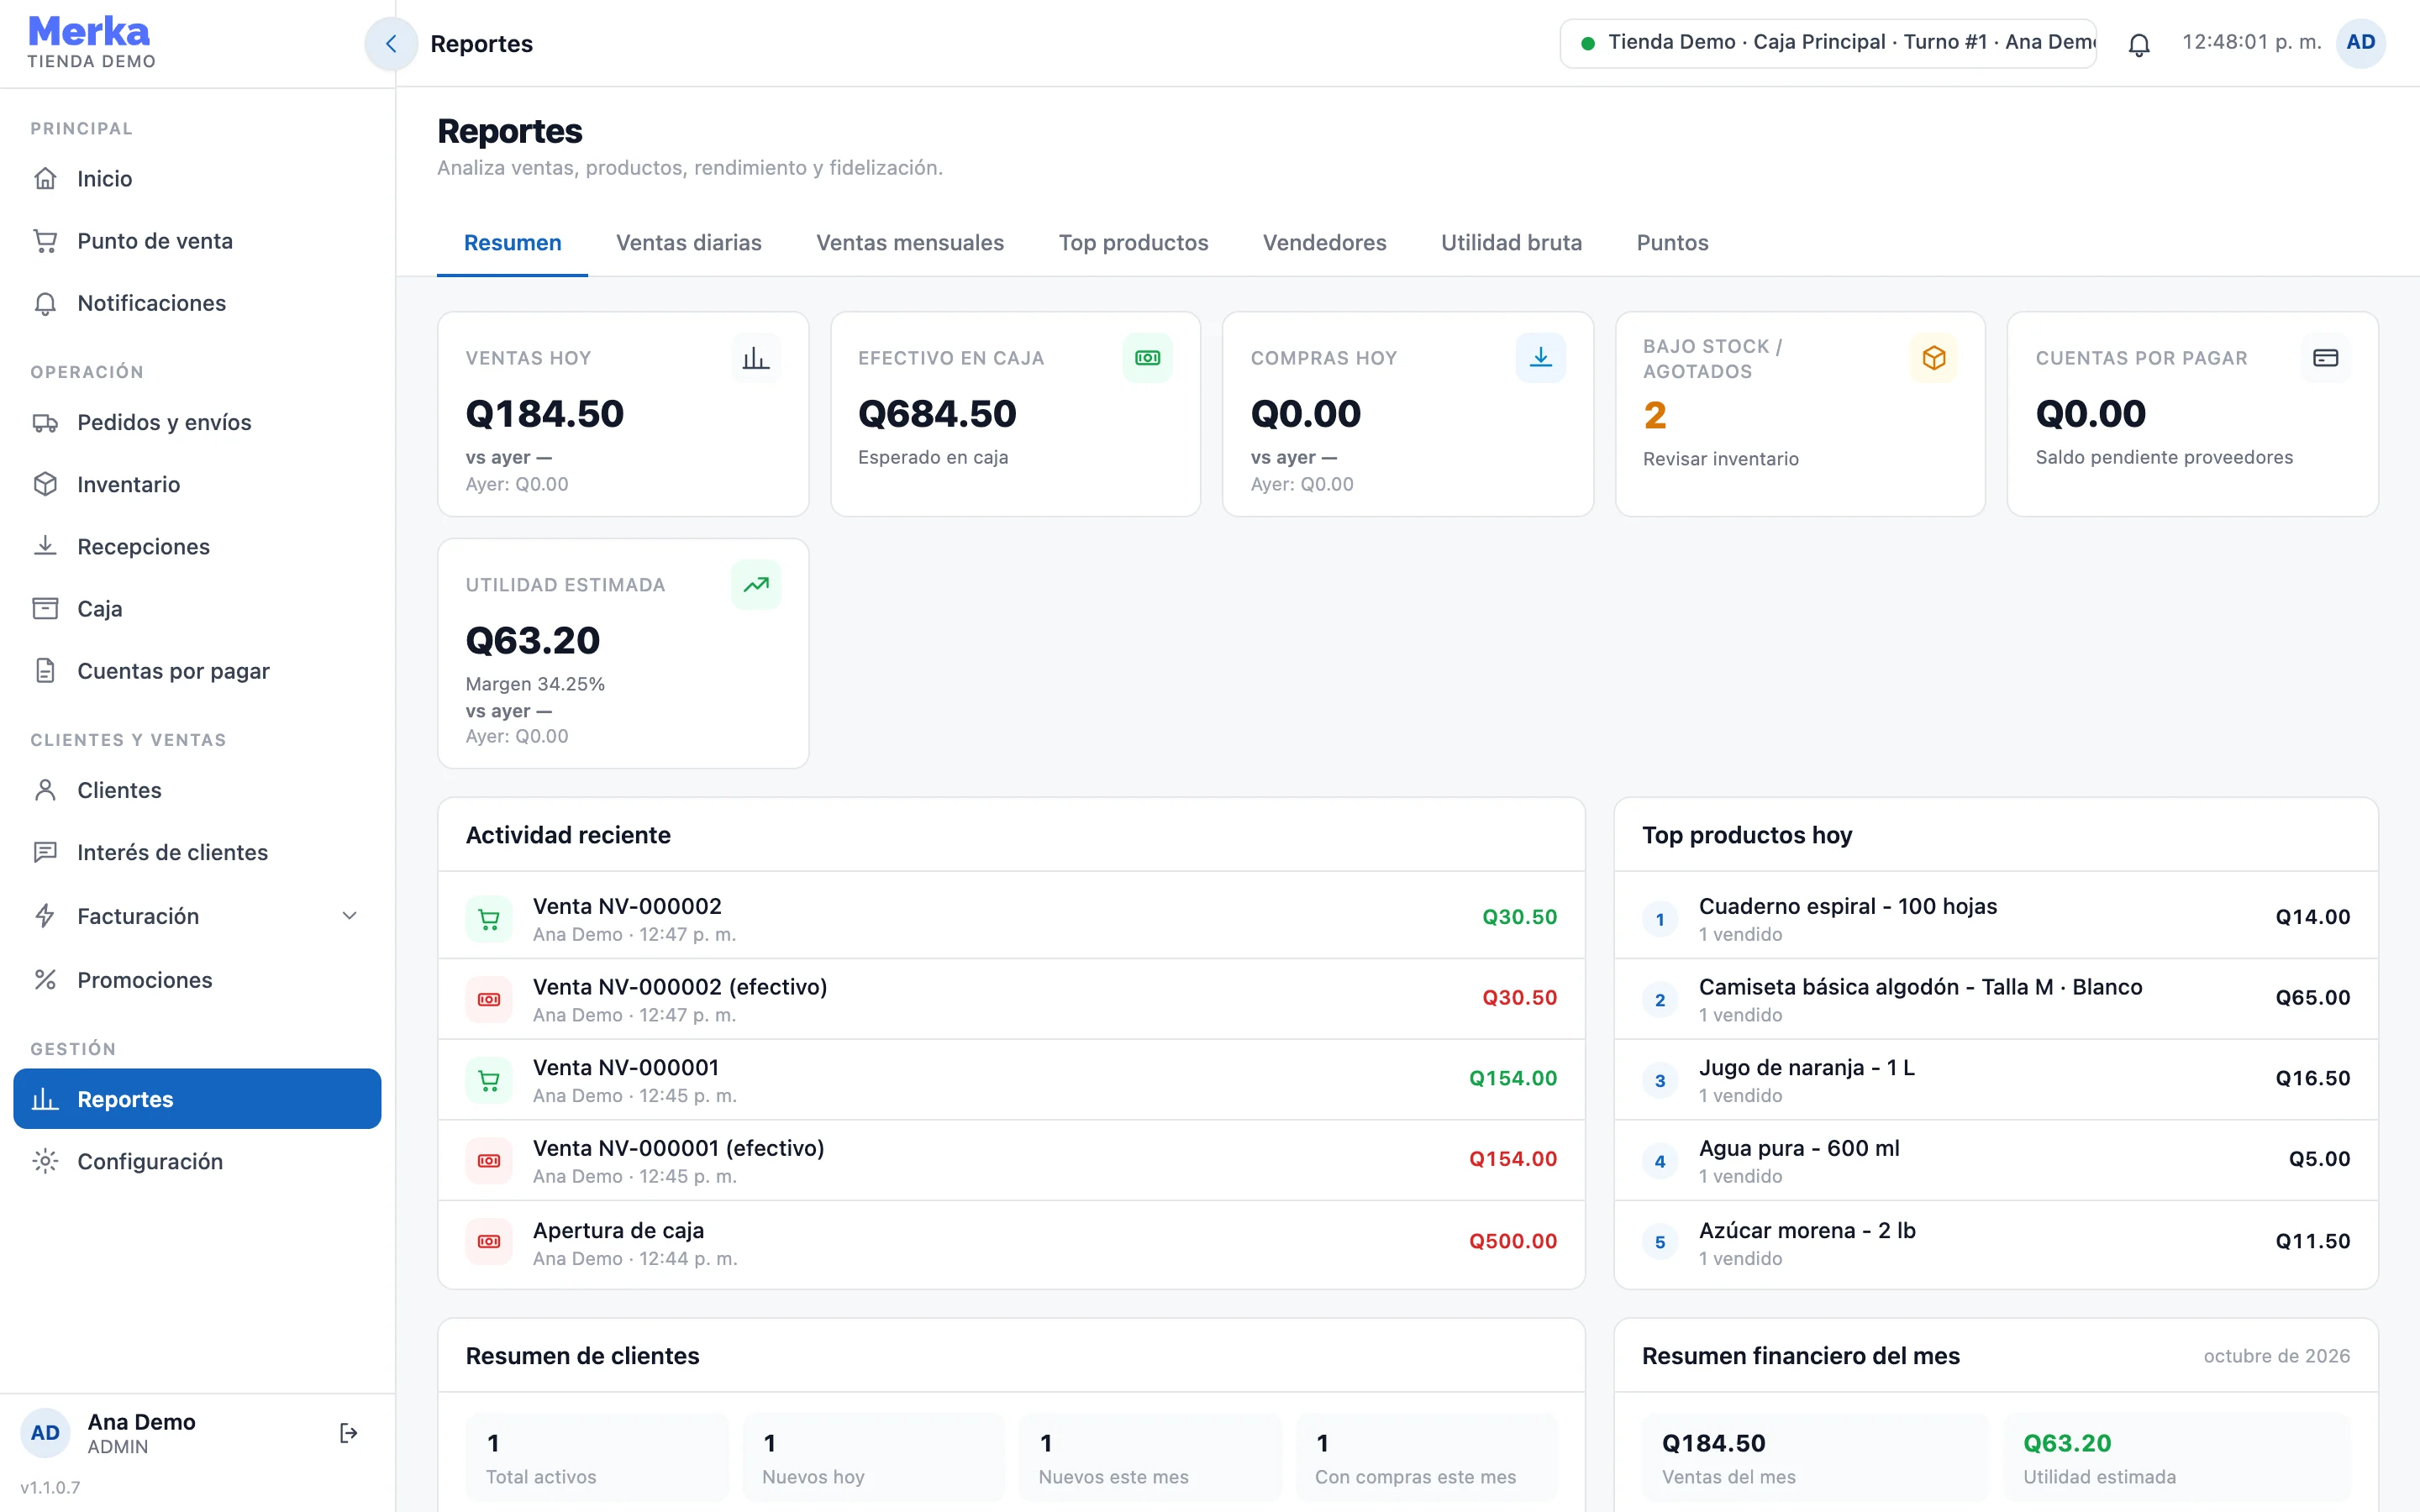Image resolution: width=2420 pixels, height=1512 pixels.
Task: Click the box icon in Bajo Stock card
Action: click(x=1933, y=358)
